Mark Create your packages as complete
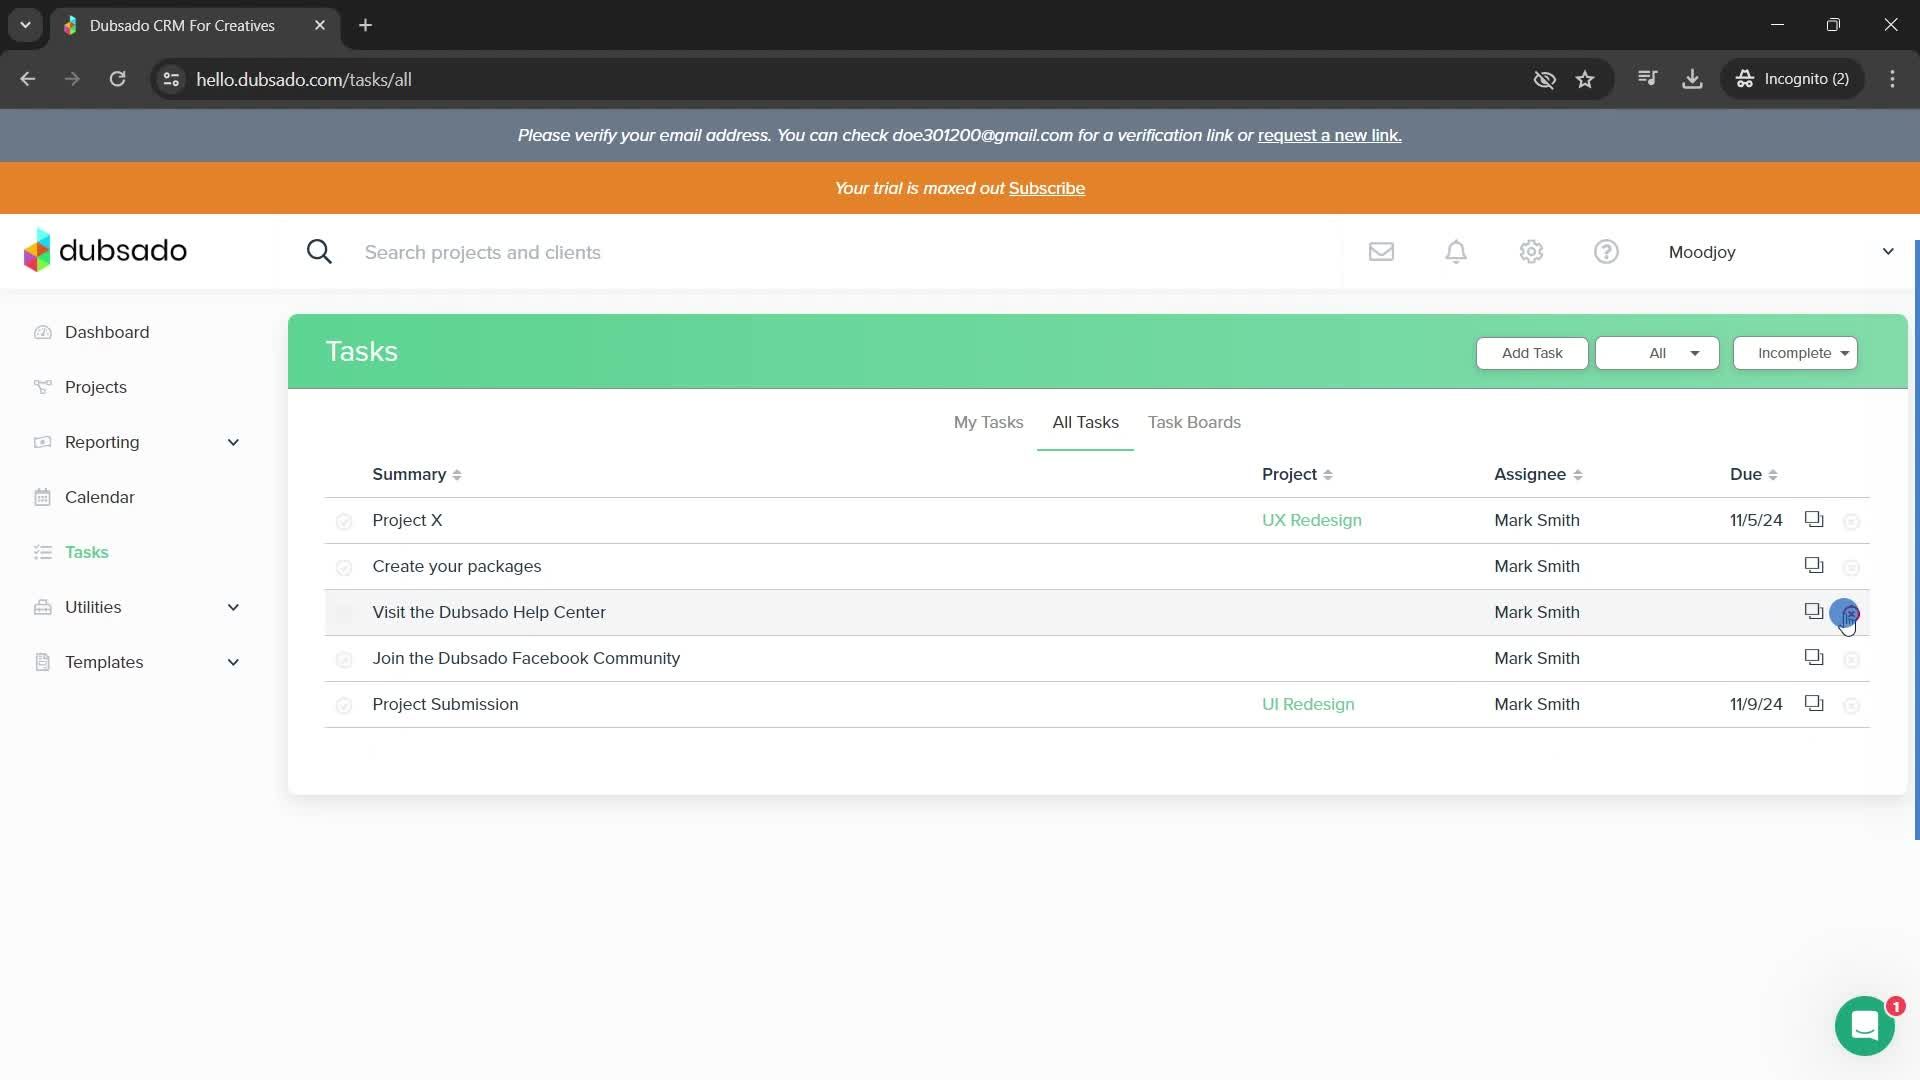 (x=344, y=567)
